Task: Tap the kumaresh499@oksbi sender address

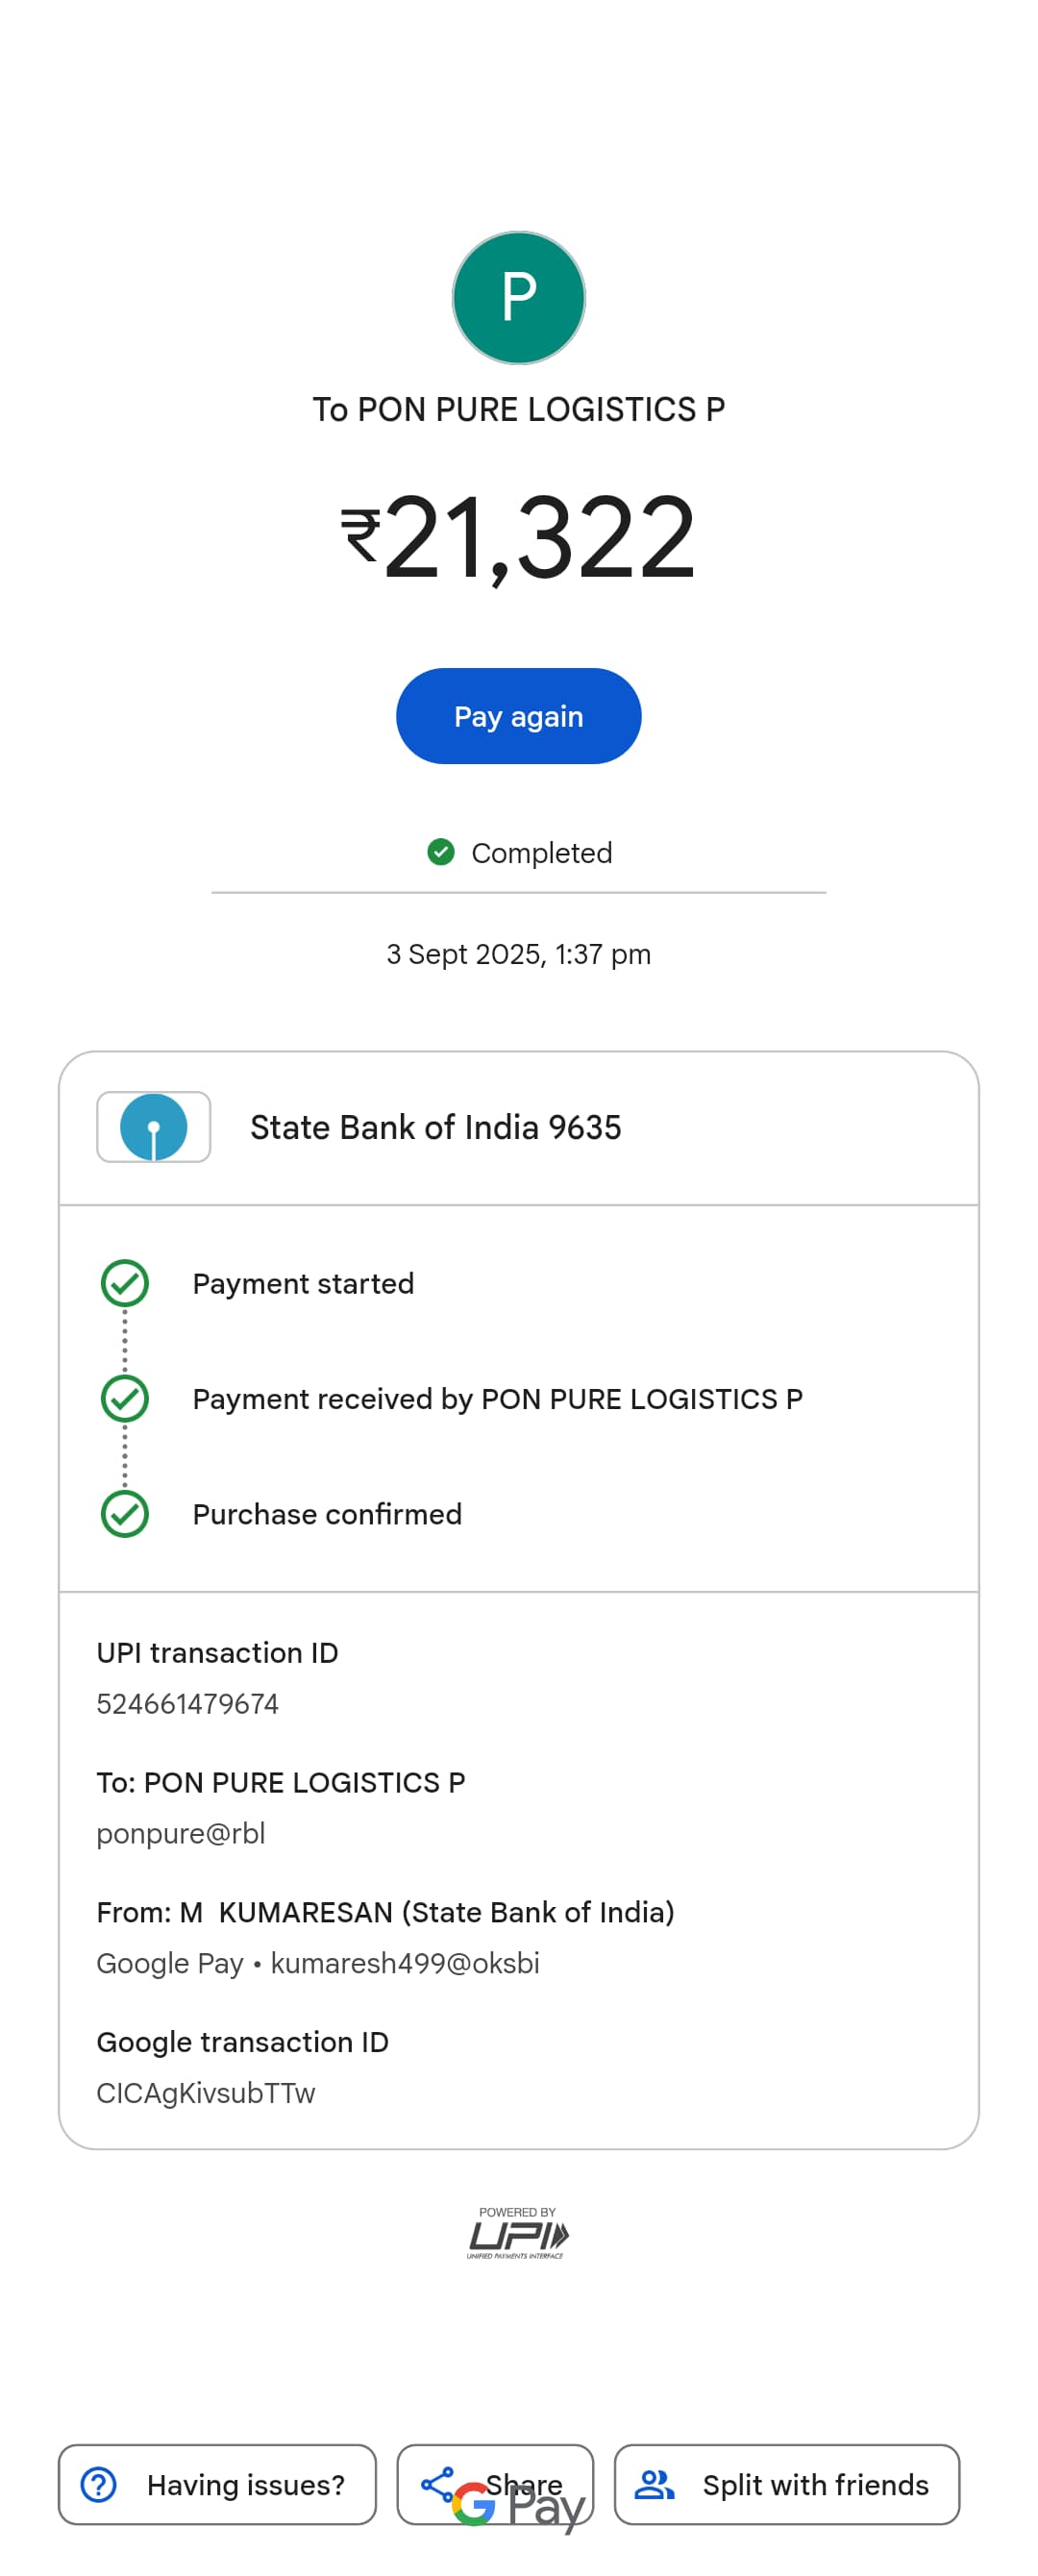Action: tap(405, 1963)
